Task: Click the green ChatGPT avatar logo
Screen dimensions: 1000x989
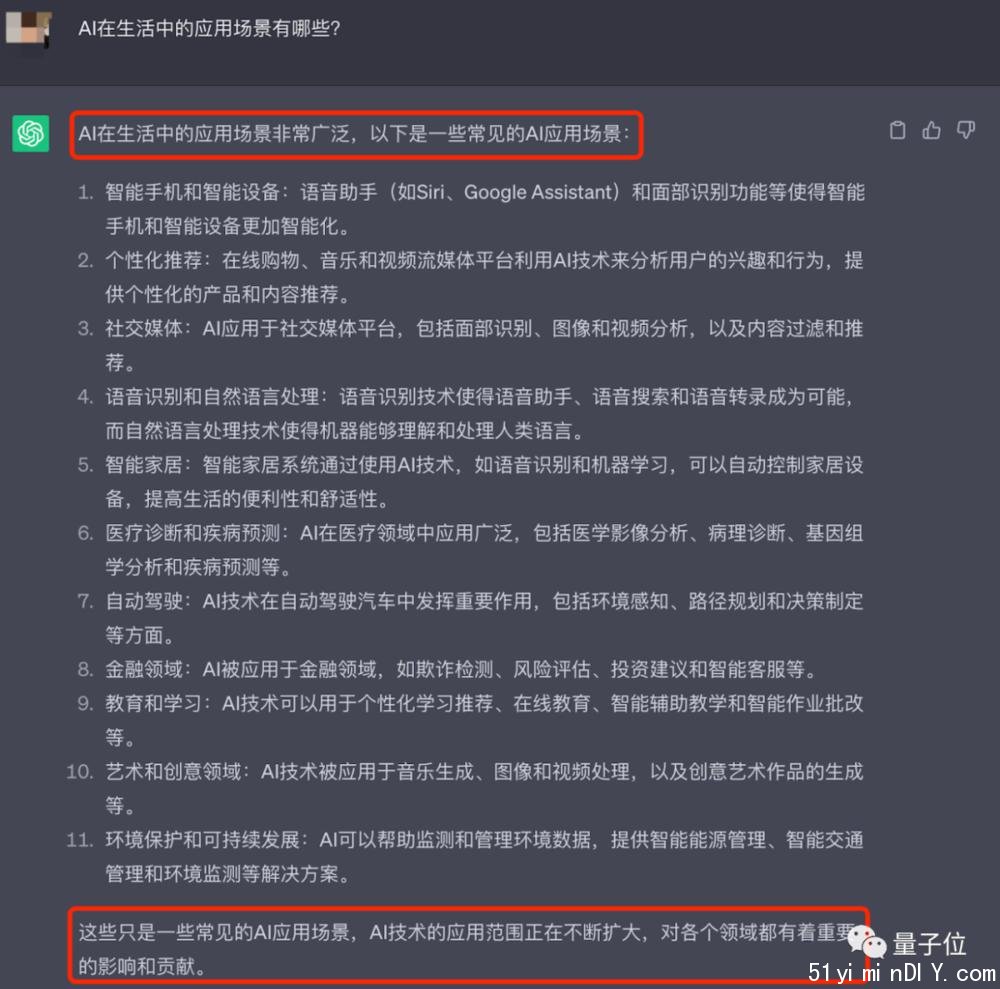Action: click(31, 133)
